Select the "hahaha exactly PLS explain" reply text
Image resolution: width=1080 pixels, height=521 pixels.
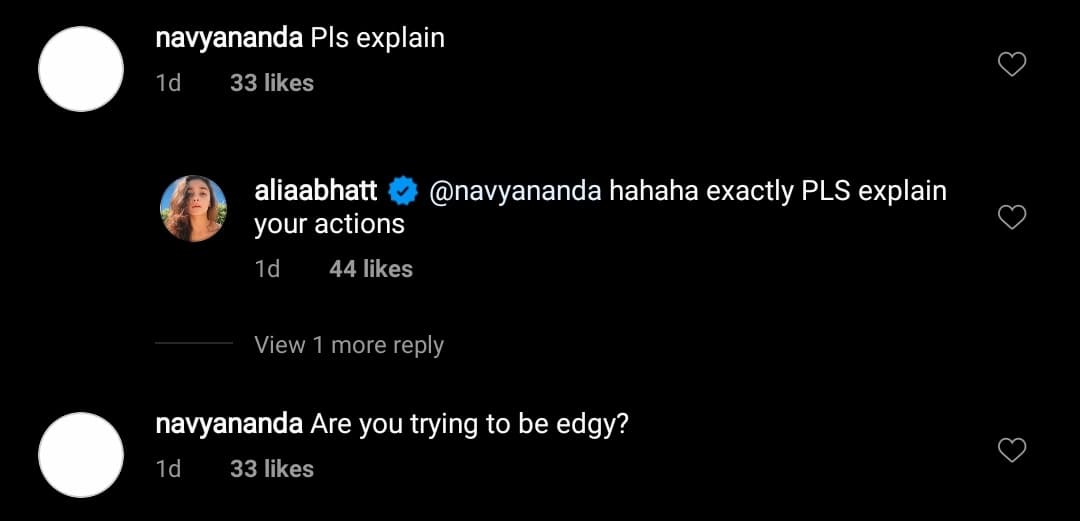pos(776,190)
